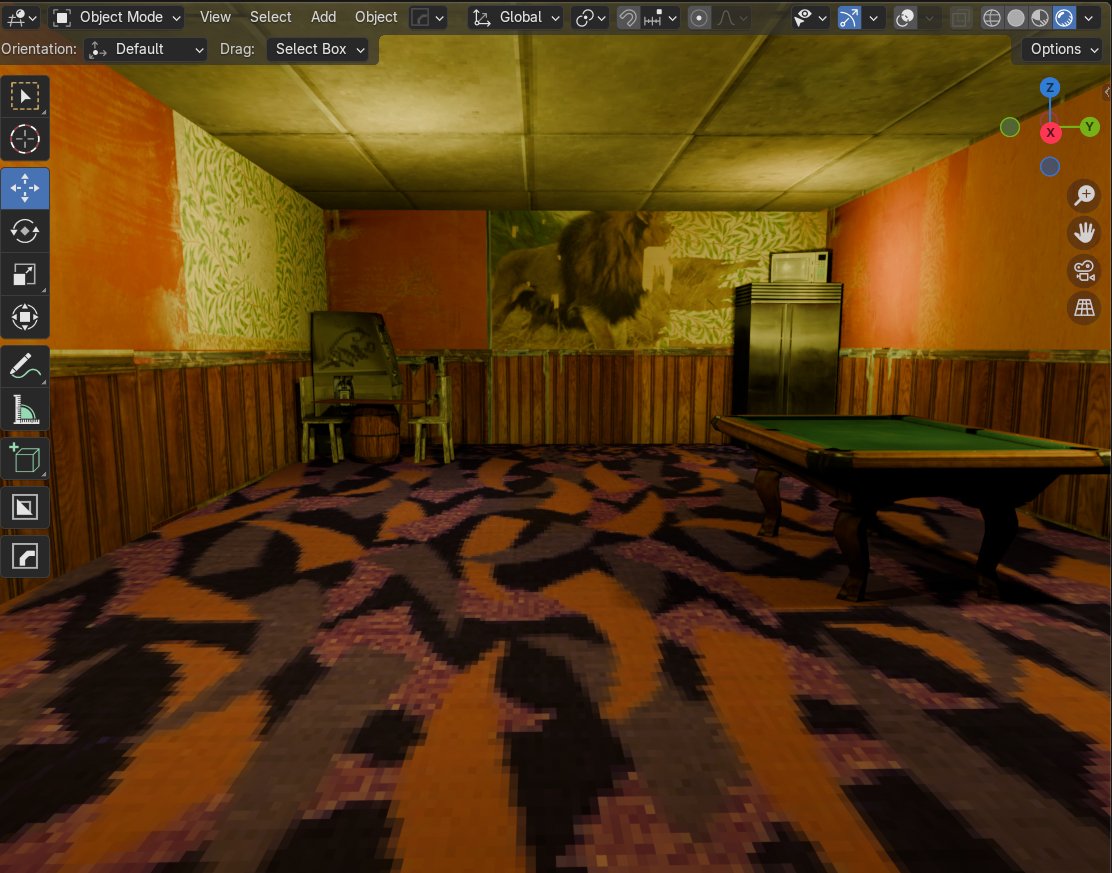Switch perspective/orthographic with grid icon
Screen dimensions: 1112x873
click(1084, 308)
